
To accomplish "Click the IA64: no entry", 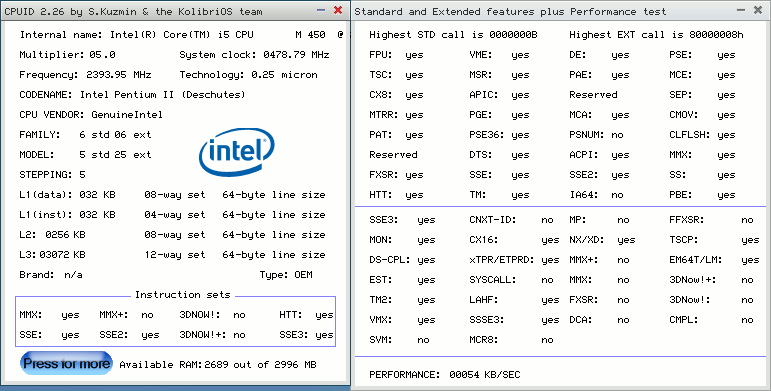I will click(596, 195).
